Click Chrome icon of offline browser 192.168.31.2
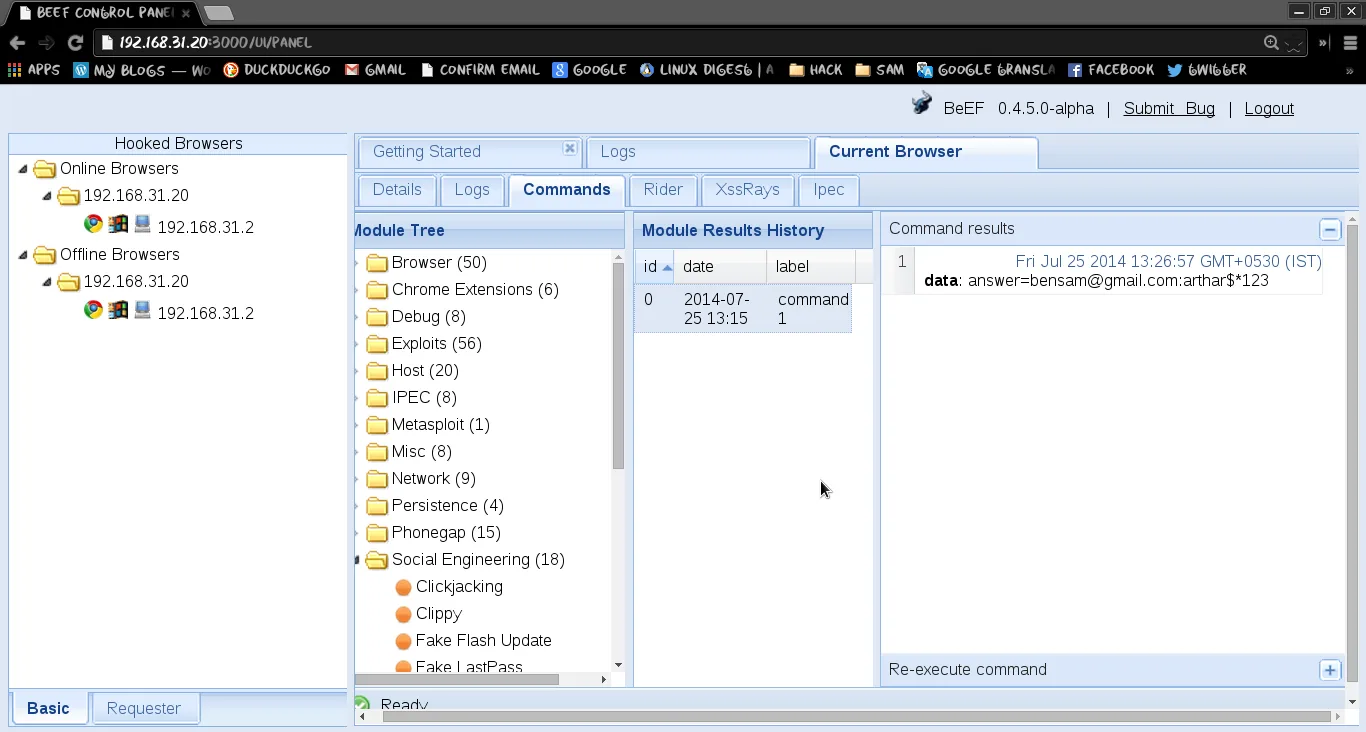 (x=93, y=310)
